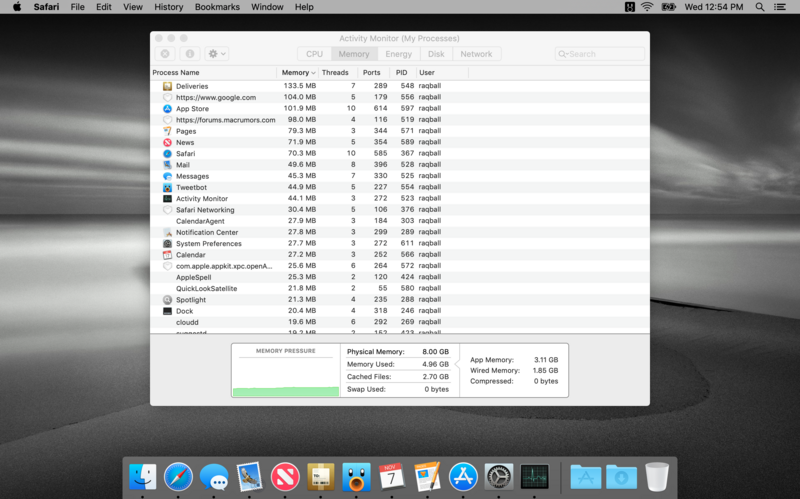Sort by the Ports column header

coord(371,72)
